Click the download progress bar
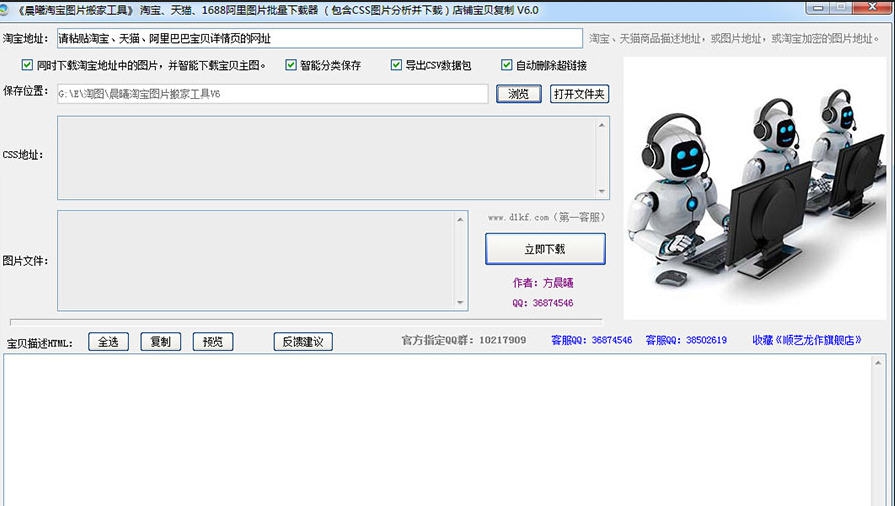The width and height of the screenshot is (895, 506). point(306,322)
